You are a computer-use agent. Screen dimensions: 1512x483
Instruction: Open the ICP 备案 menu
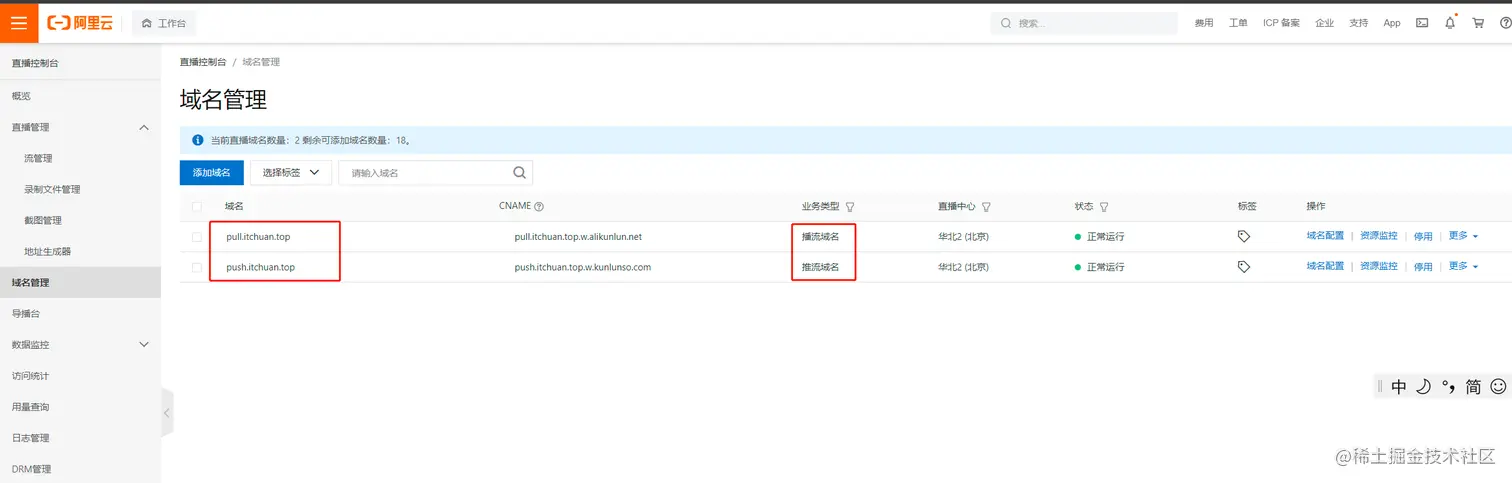tap(1281, 23)
